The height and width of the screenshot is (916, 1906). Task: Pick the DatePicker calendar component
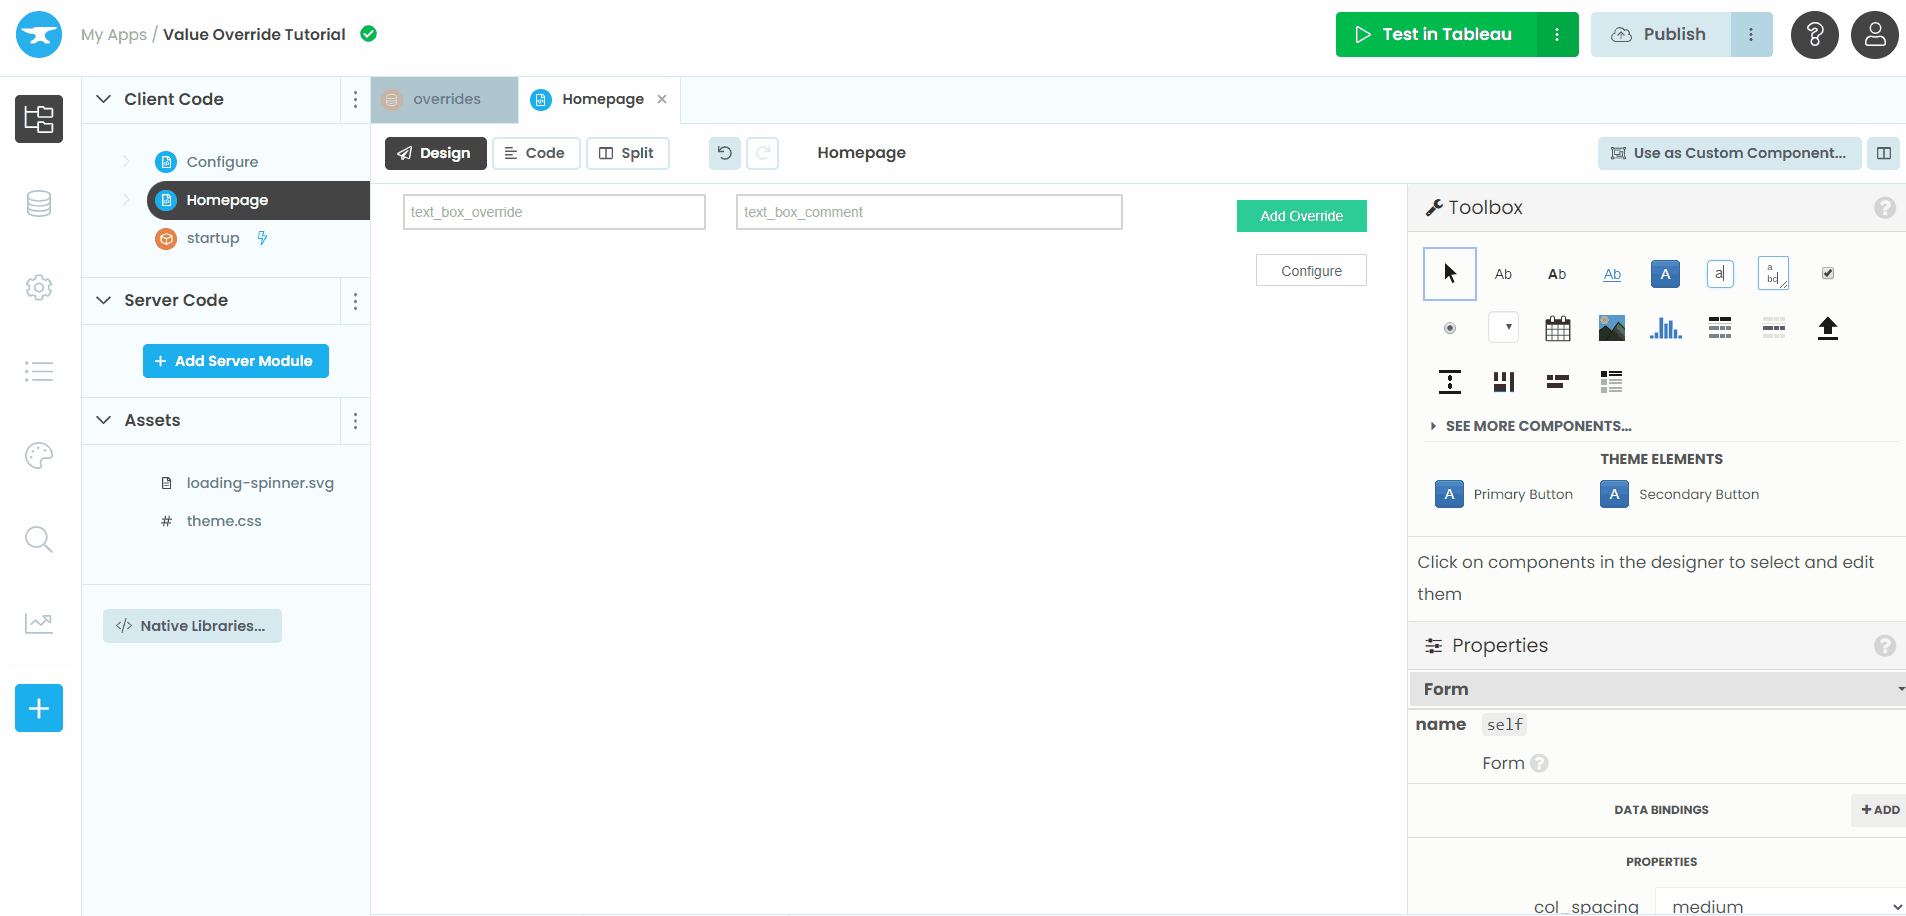point(1557,327)
